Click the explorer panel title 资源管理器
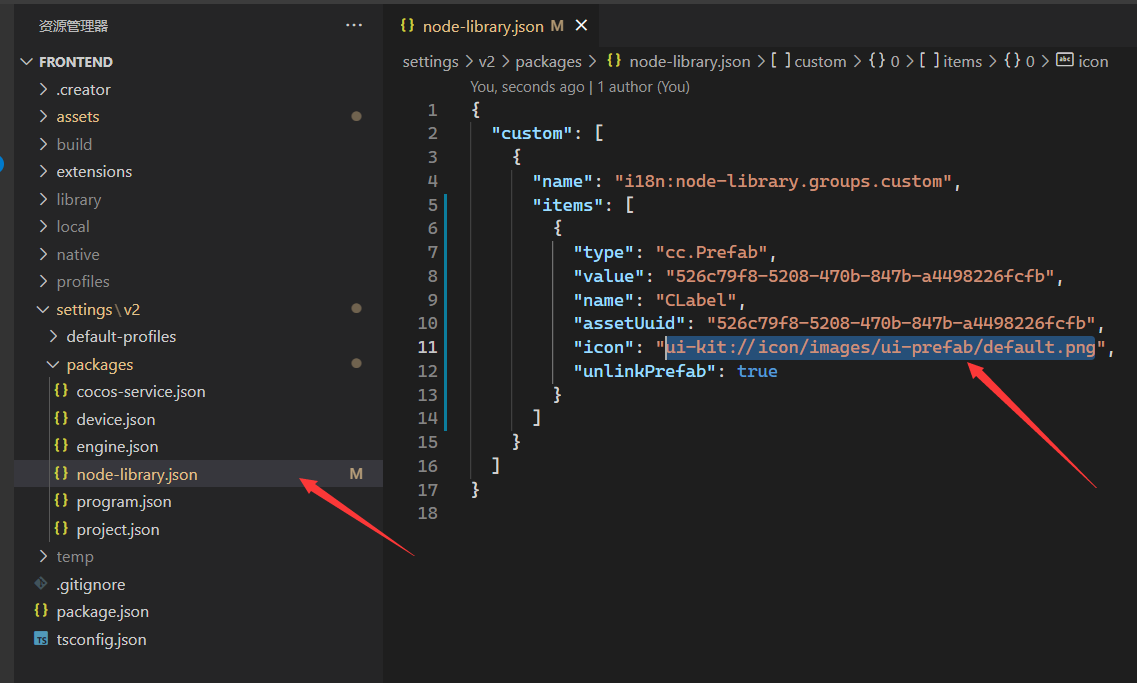 pyautogui.click(x=73, y=26)
